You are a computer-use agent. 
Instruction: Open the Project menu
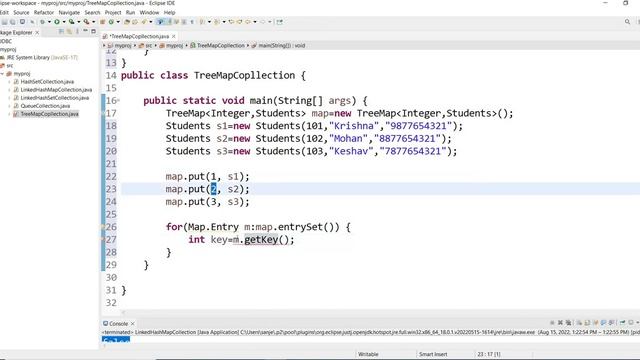(113, 13)
